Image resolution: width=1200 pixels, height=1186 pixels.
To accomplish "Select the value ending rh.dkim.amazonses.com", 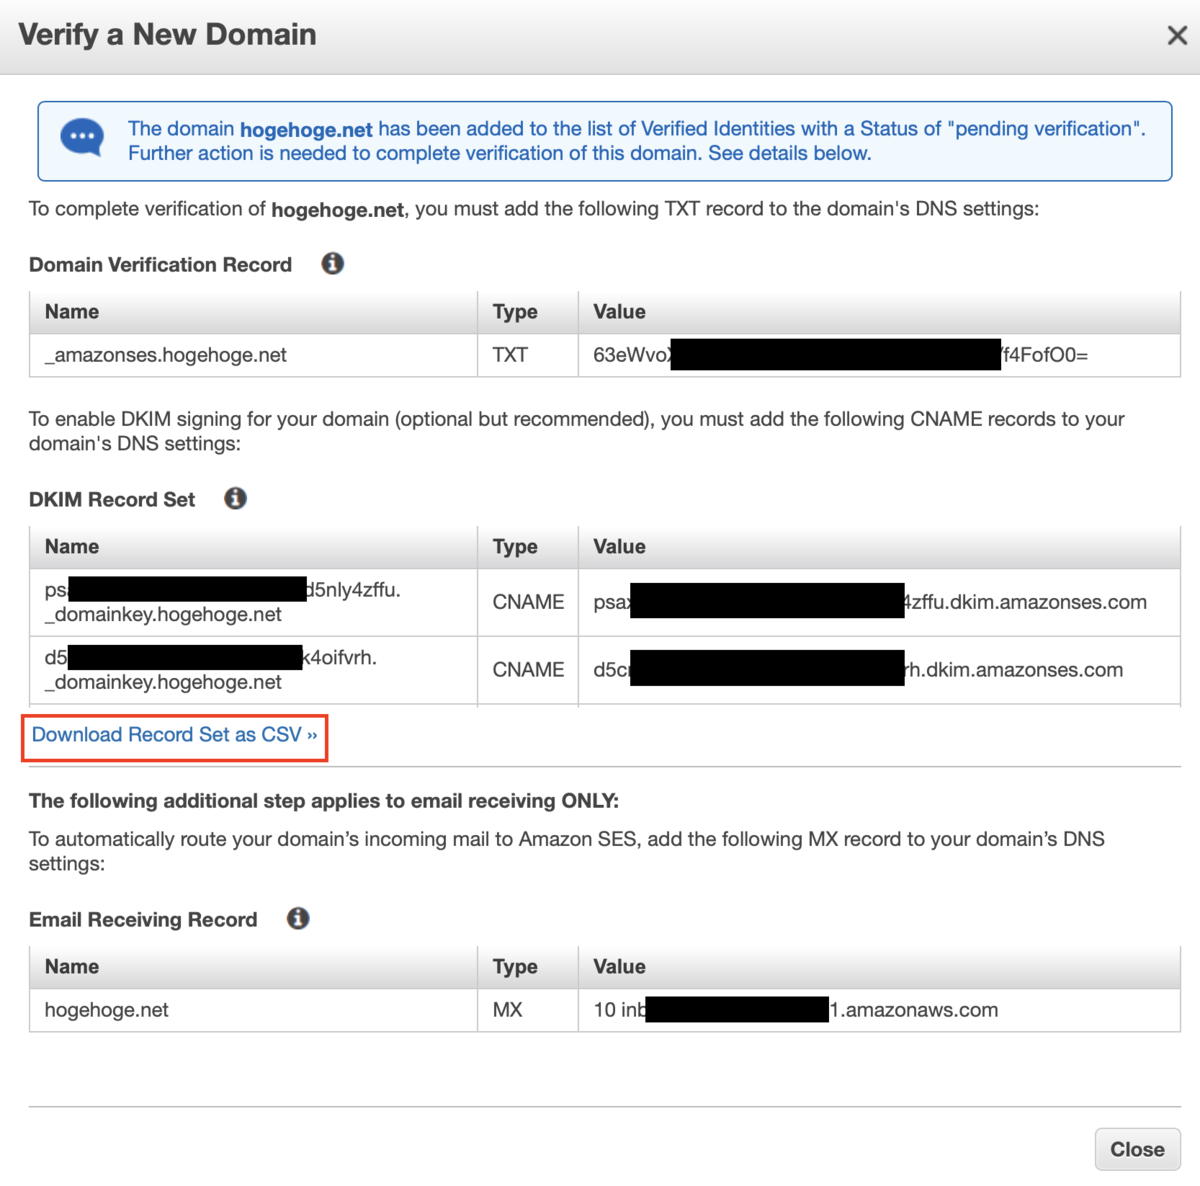I will [879, 670].
